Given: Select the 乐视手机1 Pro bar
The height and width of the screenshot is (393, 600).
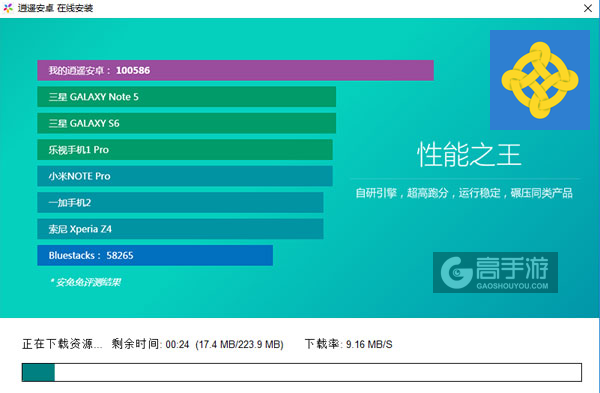Looking at the screenshot, I should (185, 150).
